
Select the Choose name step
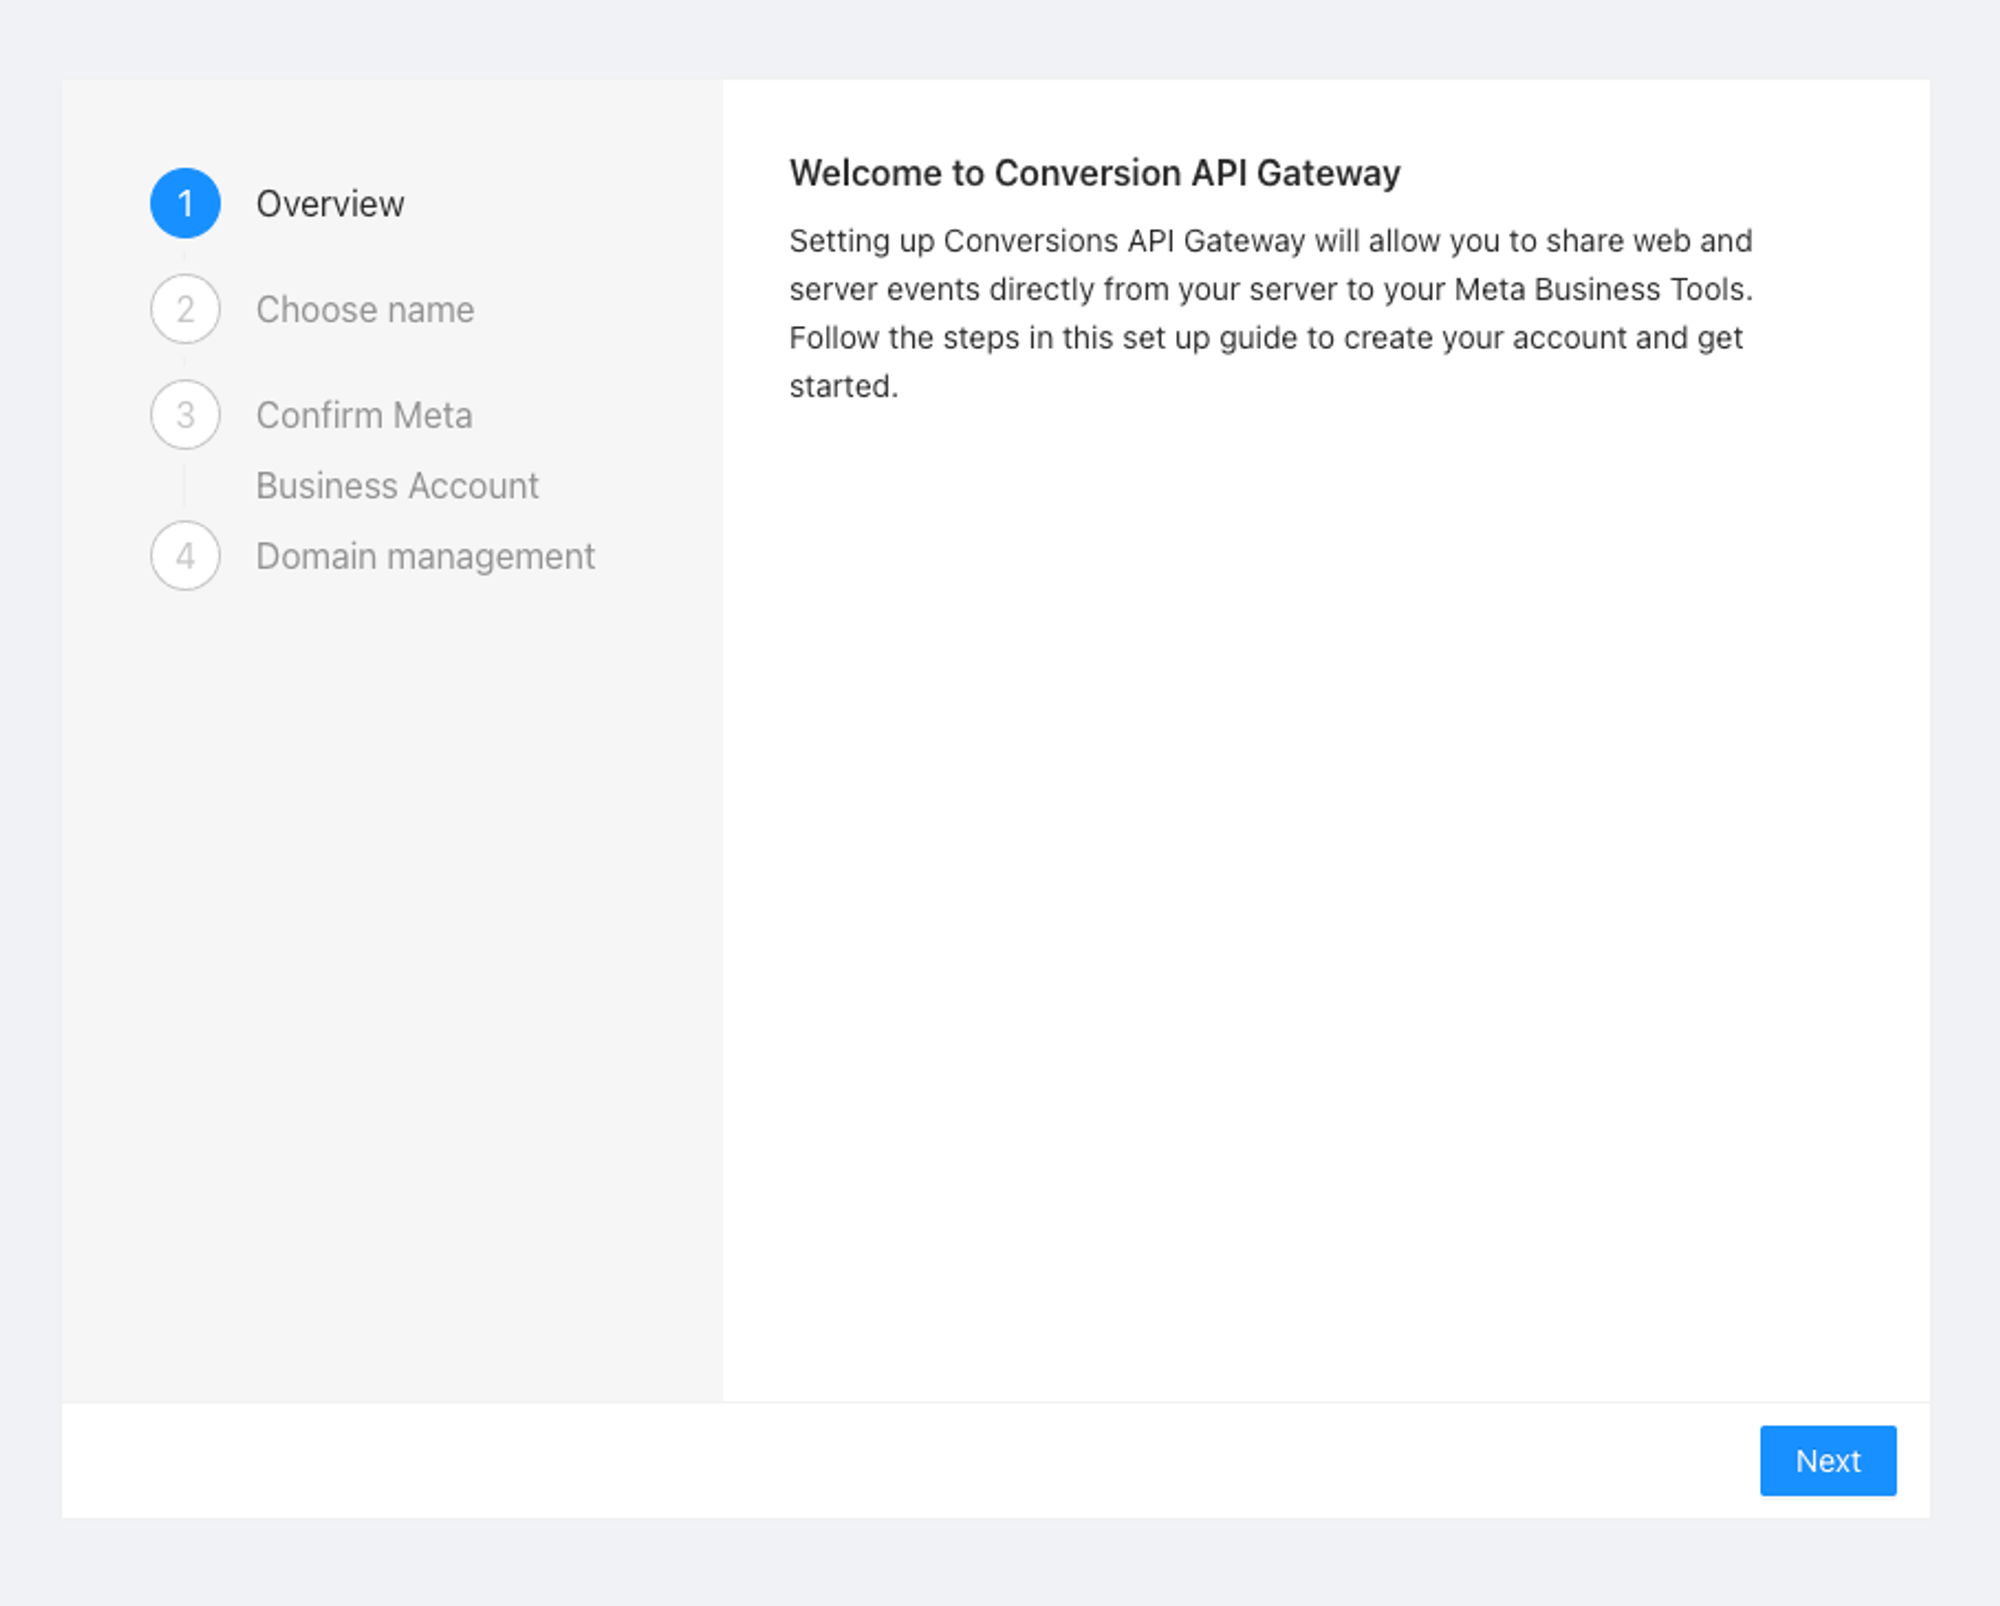click(x=365, y=310)
